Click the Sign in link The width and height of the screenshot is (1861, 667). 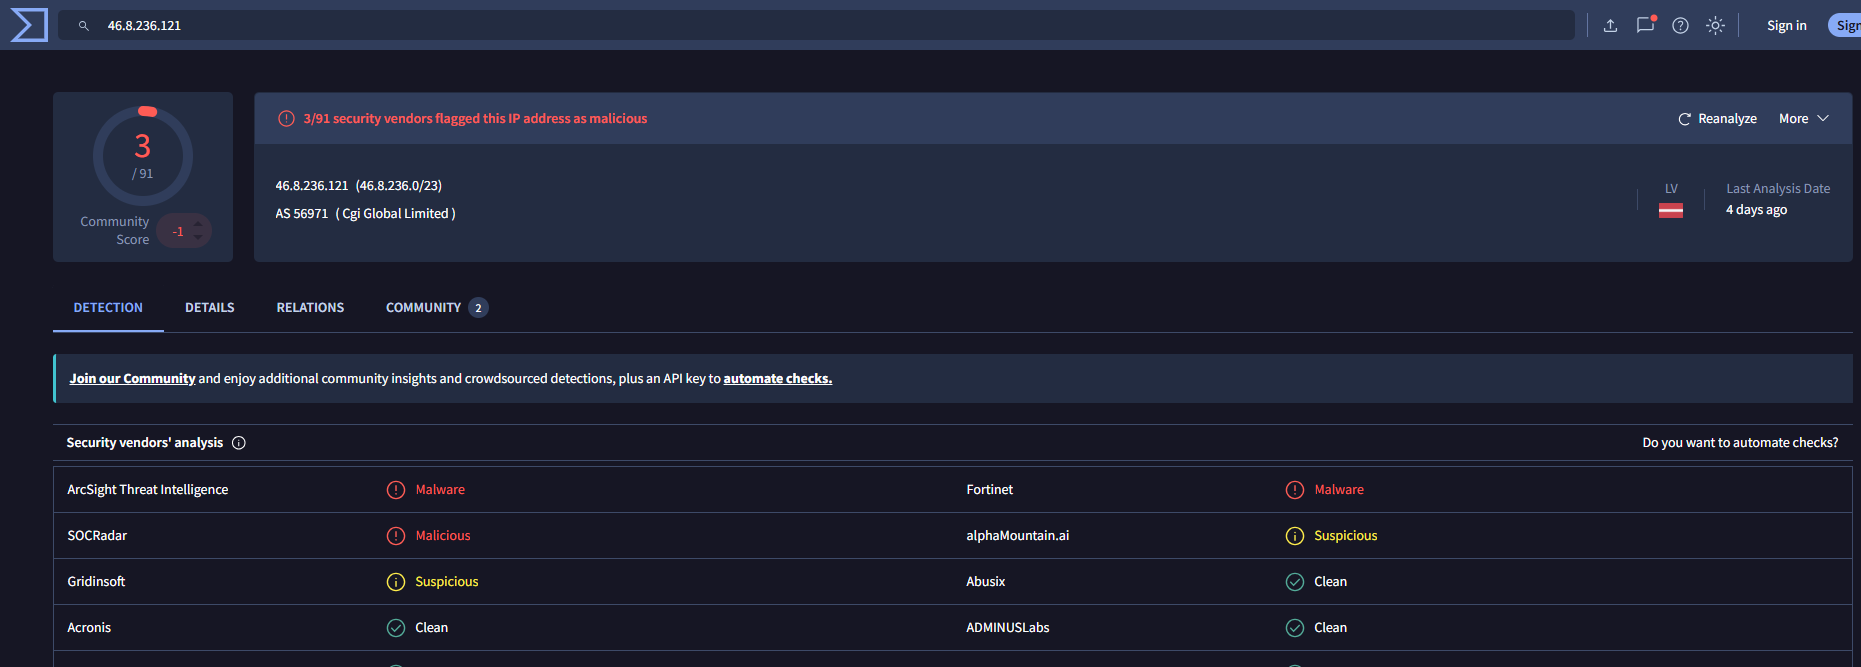(x=1786, y=26)
